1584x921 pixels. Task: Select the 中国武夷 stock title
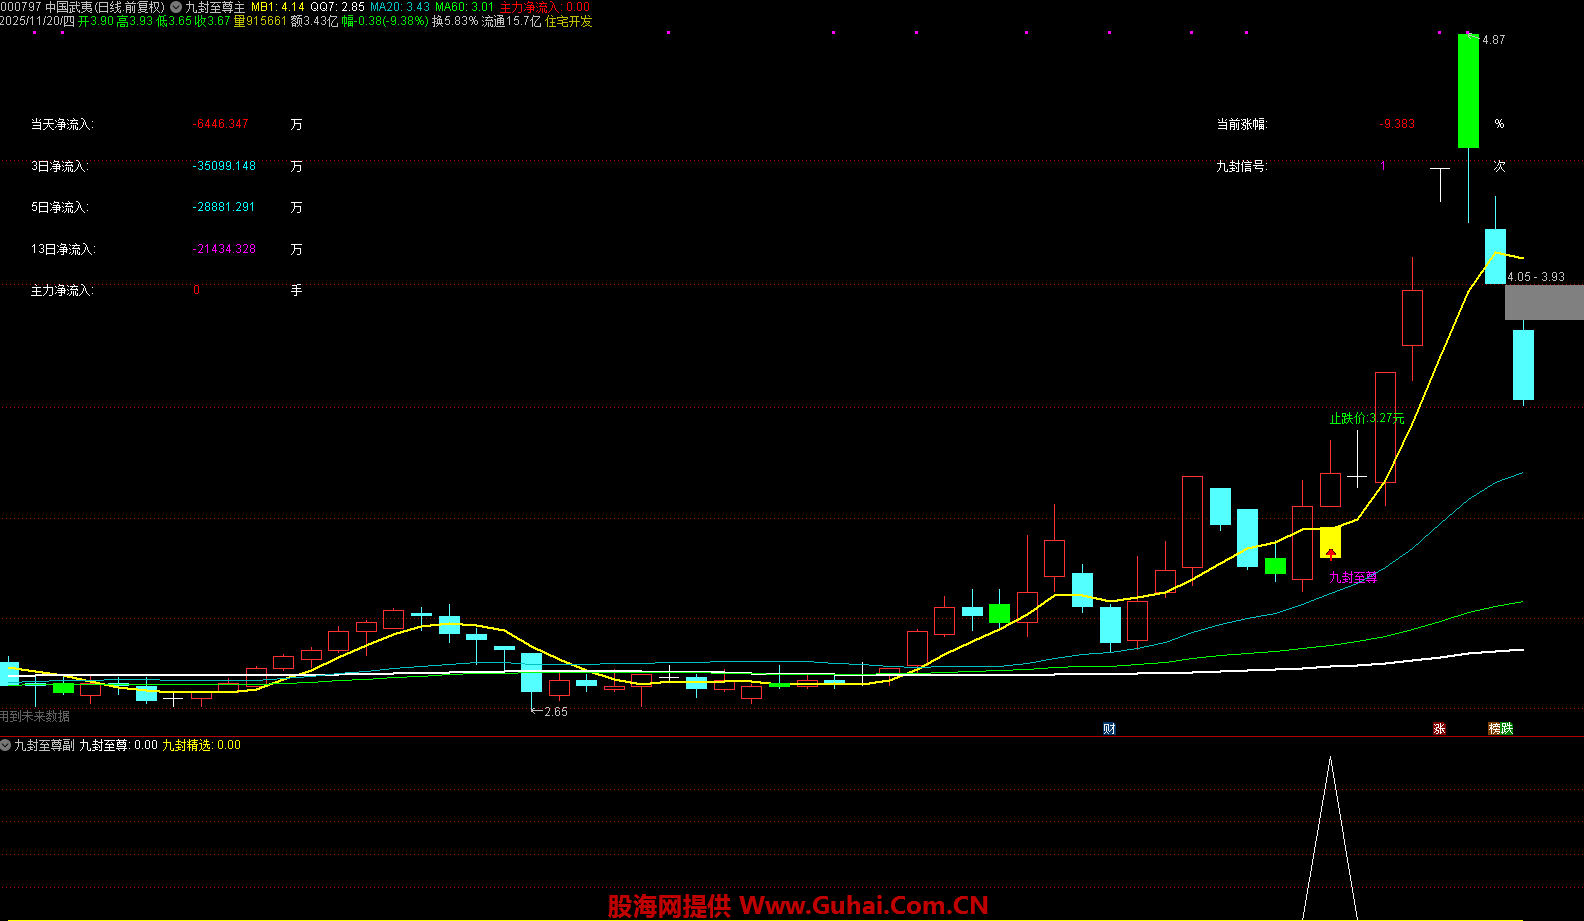tap(69, 7)
